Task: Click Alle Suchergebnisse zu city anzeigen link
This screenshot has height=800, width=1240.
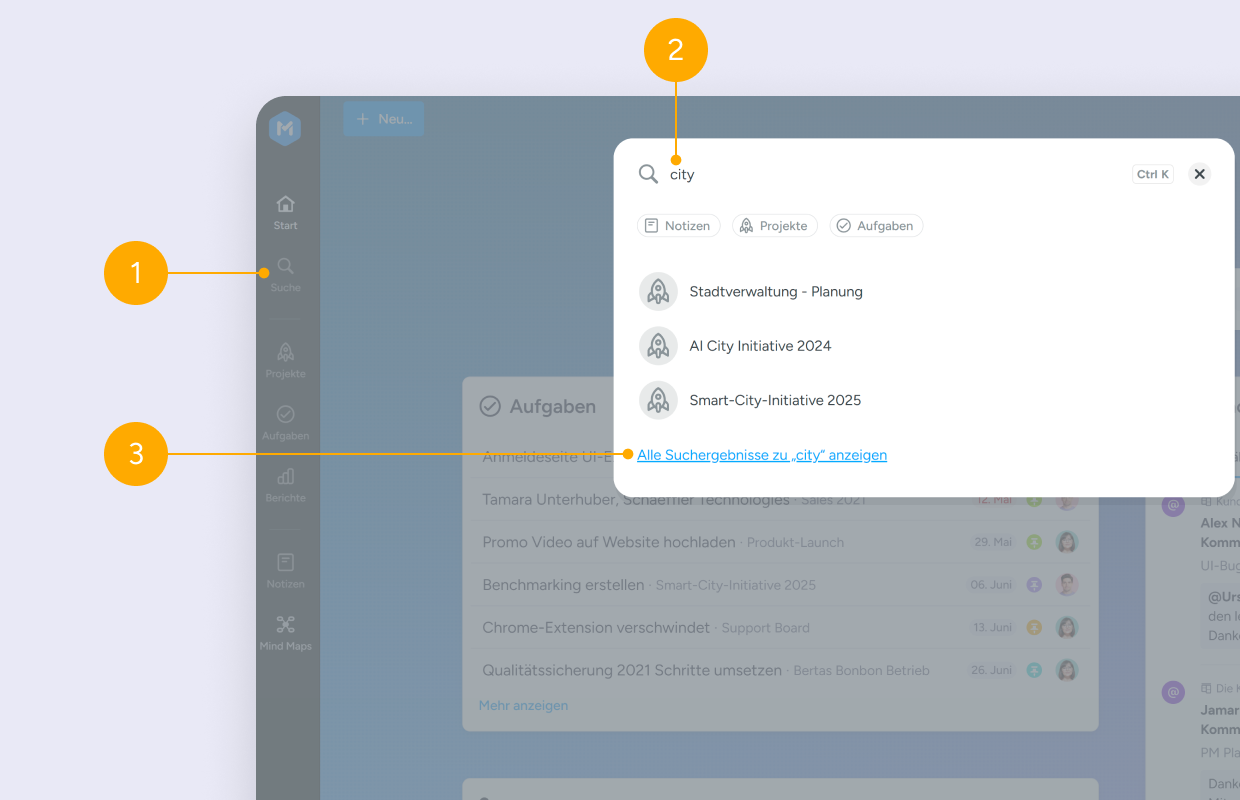Action: point(762,455)
